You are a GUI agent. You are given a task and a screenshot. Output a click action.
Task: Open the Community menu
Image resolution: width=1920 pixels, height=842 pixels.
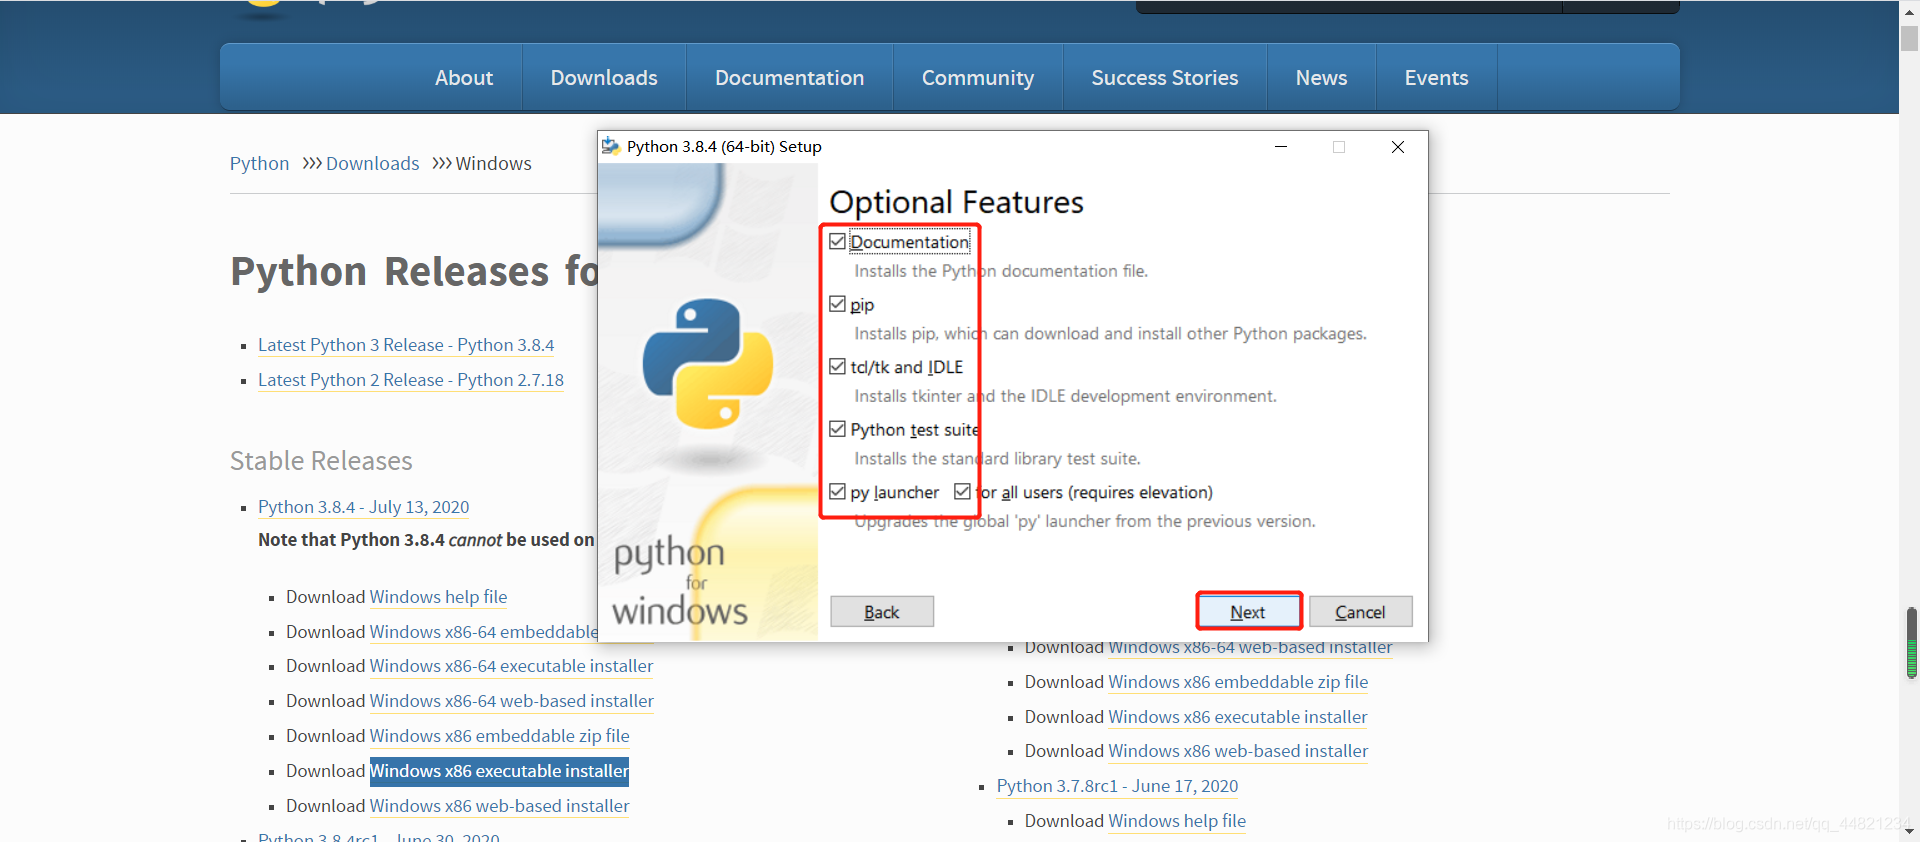(978, 77)
